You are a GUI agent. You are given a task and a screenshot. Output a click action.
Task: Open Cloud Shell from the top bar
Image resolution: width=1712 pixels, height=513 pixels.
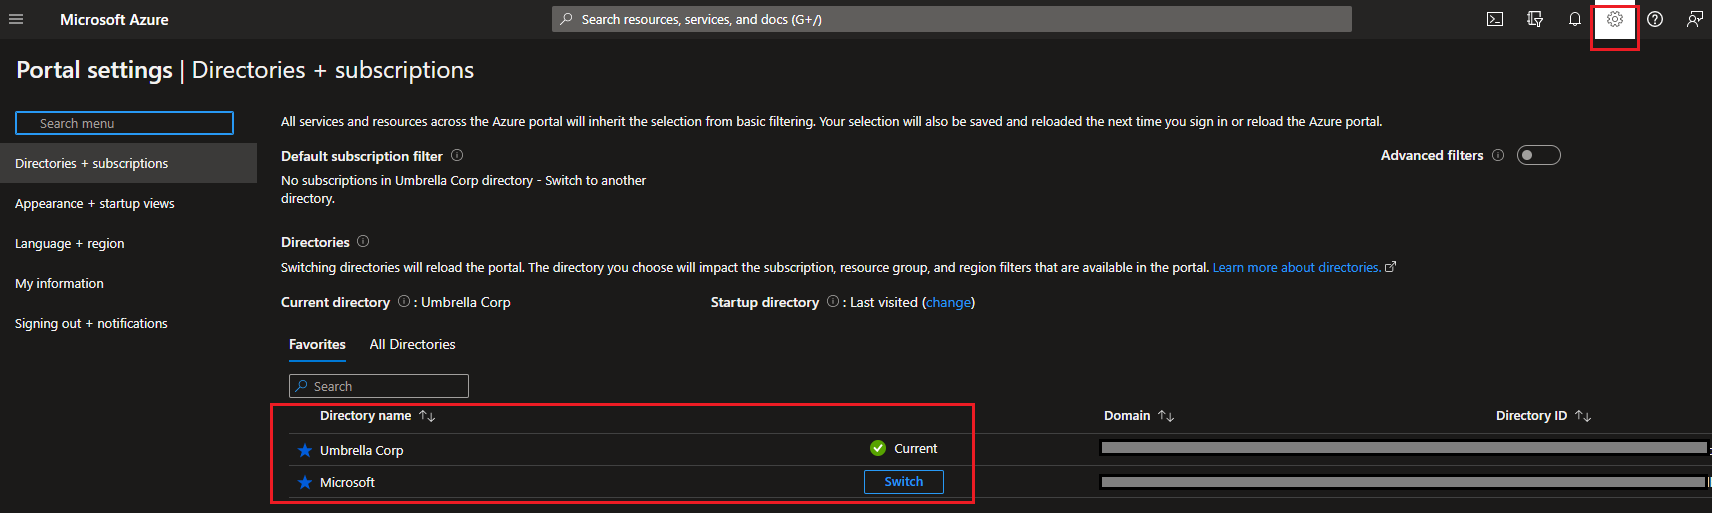pos(1495,19)
